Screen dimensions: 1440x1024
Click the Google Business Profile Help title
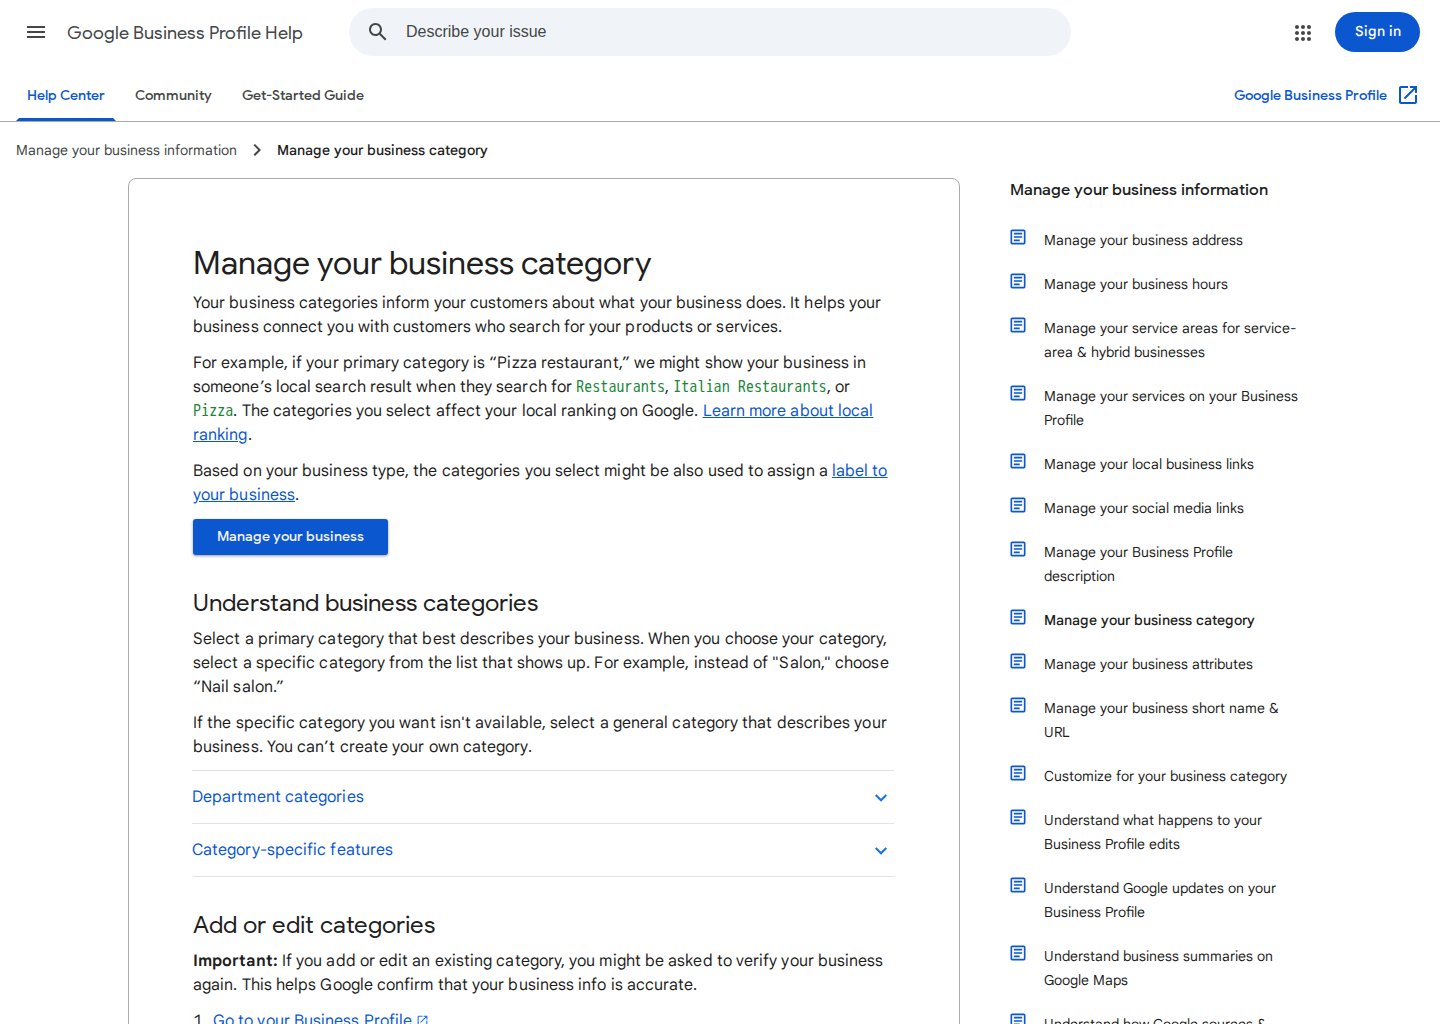(x=184, y=33)
